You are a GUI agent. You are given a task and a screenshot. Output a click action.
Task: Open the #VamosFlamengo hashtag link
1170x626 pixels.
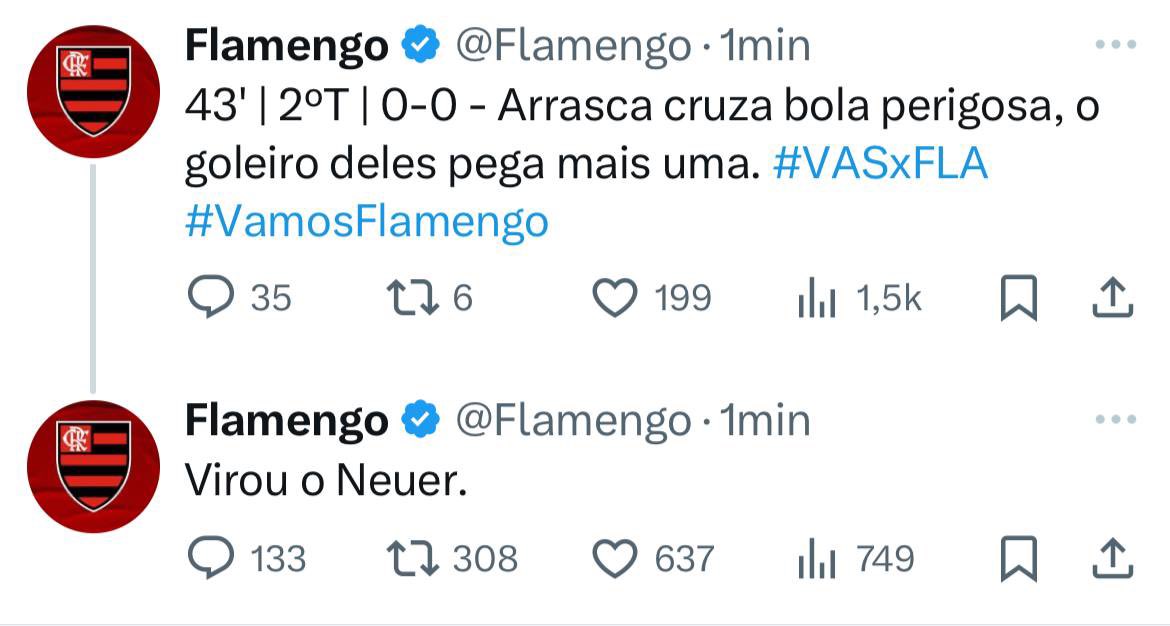pyautogui.click(x=366, y=221)
